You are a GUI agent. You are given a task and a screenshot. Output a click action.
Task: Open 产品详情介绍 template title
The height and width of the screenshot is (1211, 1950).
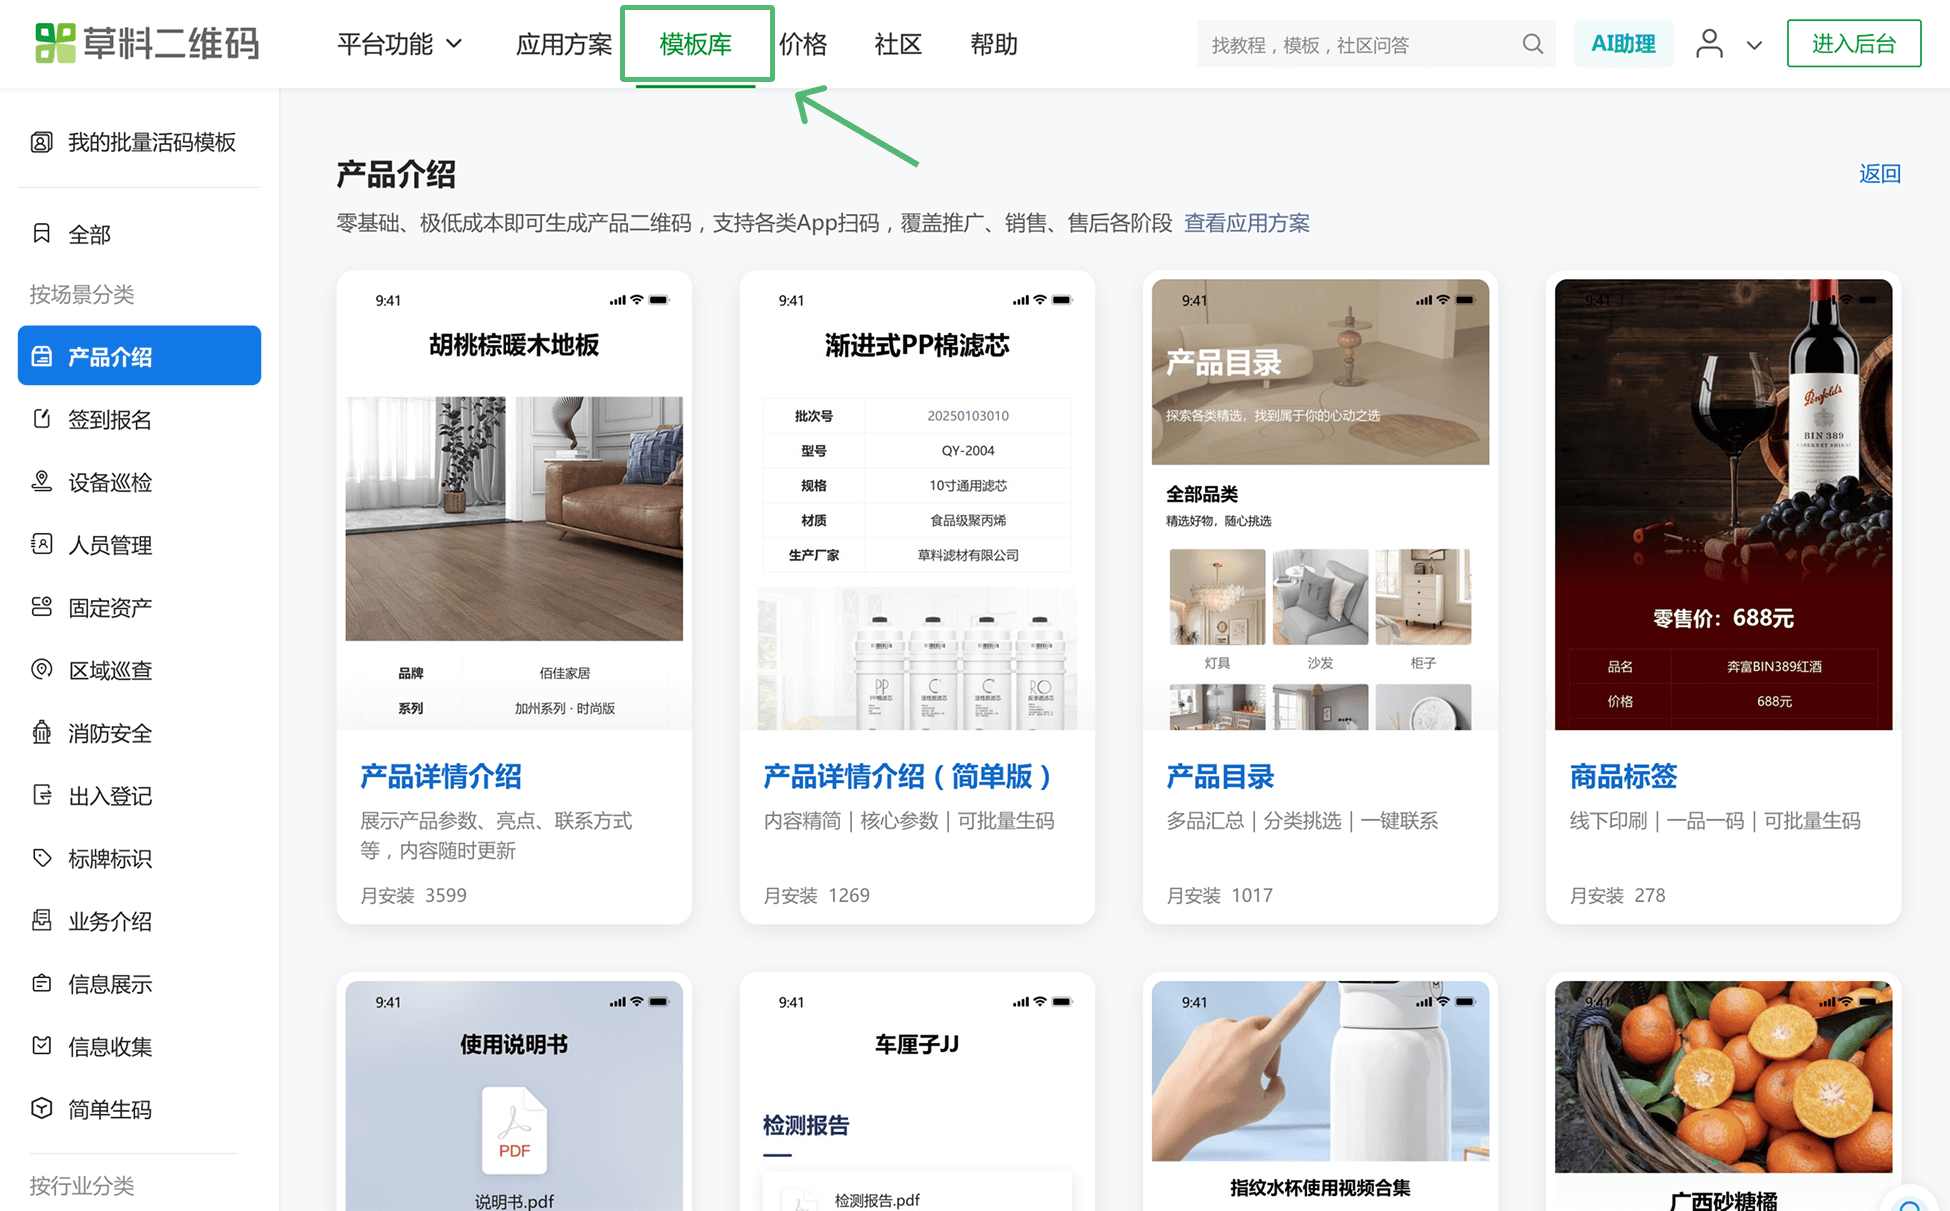coord(441,777)
